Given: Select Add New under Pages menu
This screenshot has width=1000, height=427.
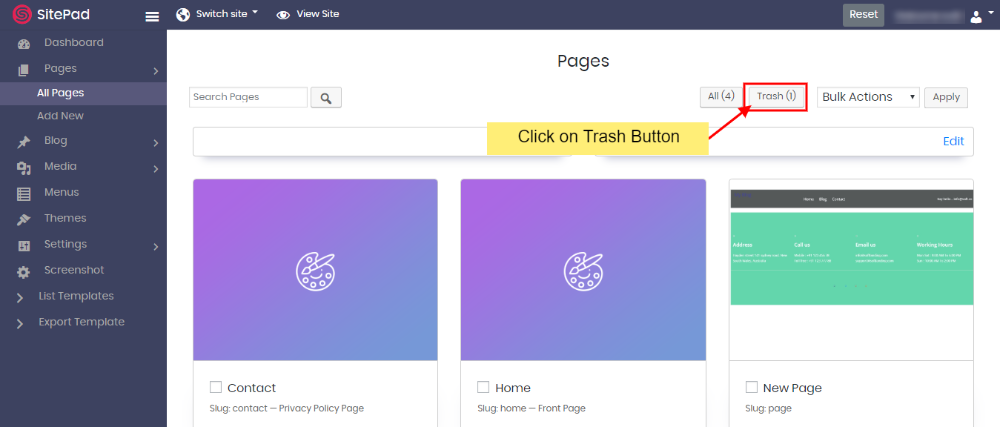Looking at the screenshot, I should (x=60, y=116).
